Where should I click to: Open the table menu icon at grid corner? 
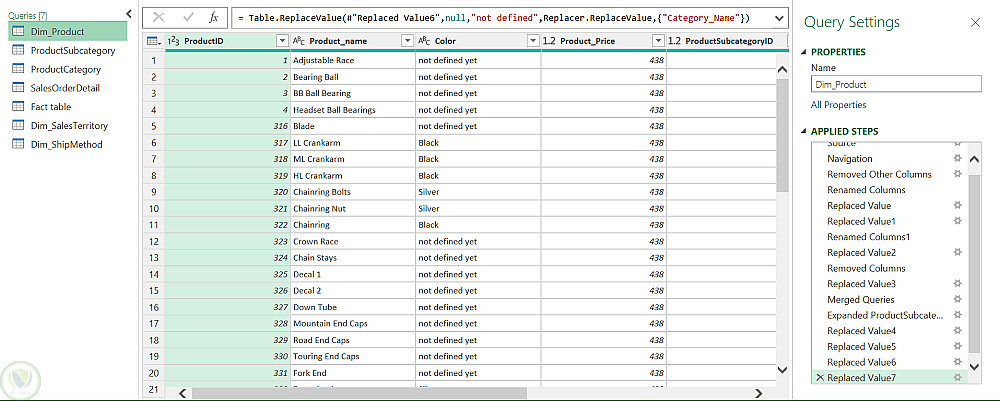(x=153, y=41)
